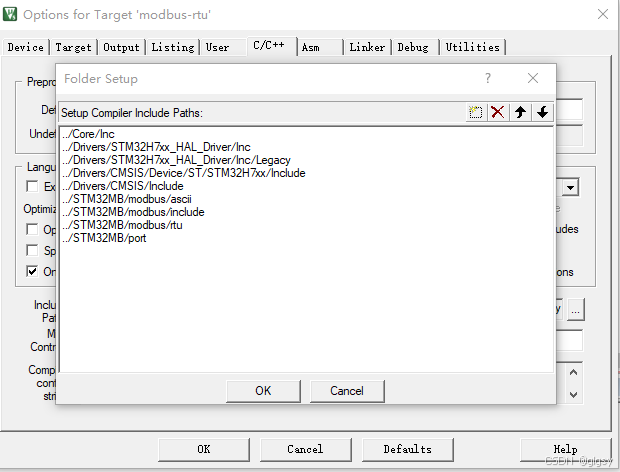Open Help in Options window
The image size is (620, 472).
tap(565, 449)
